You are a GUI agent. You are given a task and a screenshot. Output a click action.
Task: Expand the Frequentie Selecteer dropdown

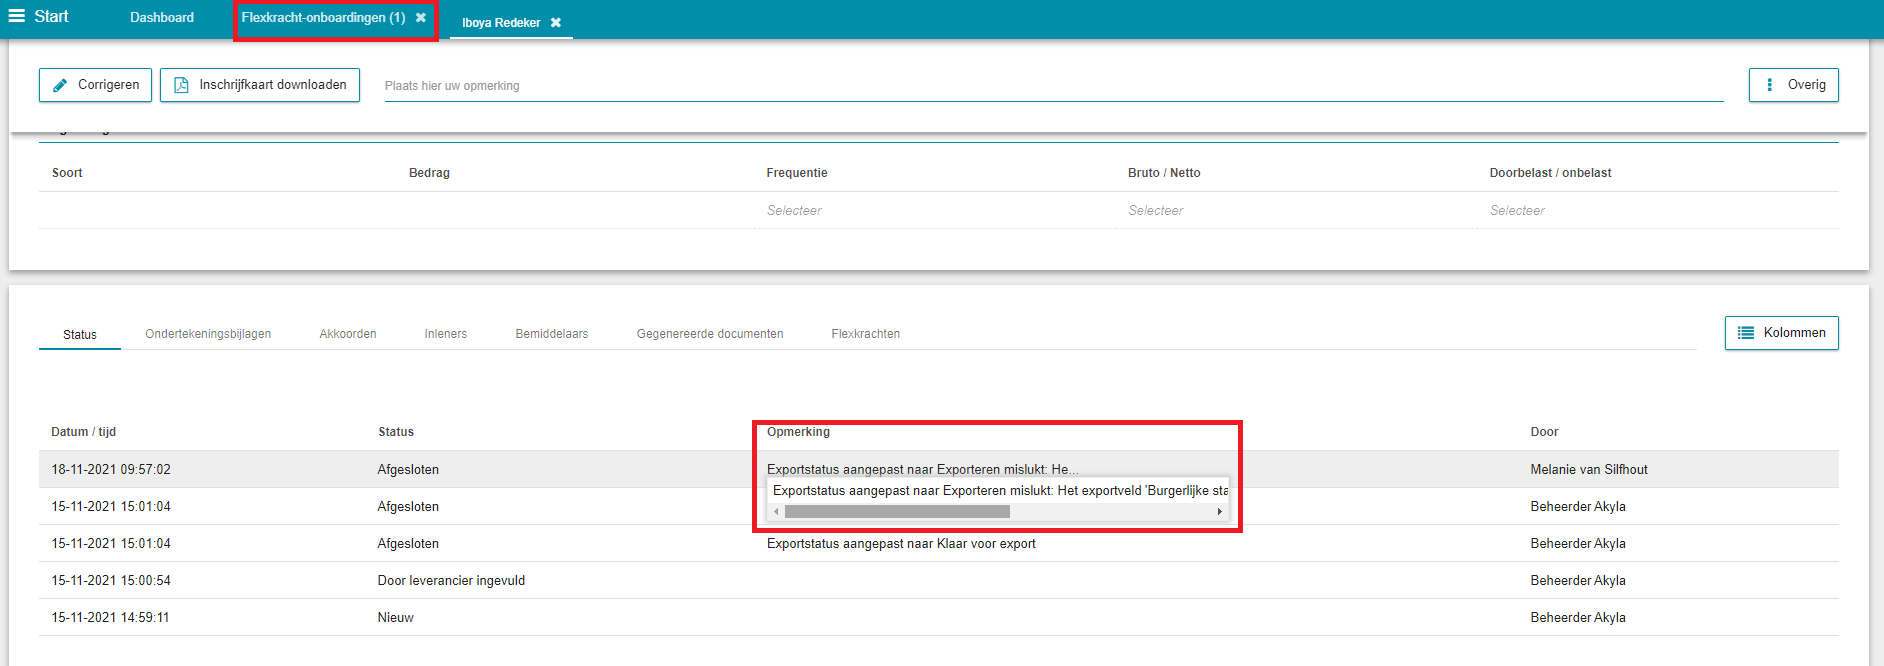pos(794,211)
